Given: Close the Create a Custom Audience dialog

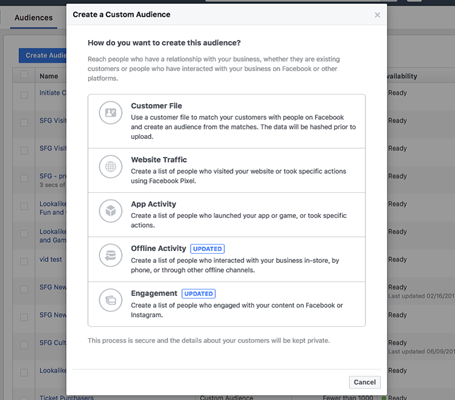Looking at the screenshot, I should click(x=377, y=15).
